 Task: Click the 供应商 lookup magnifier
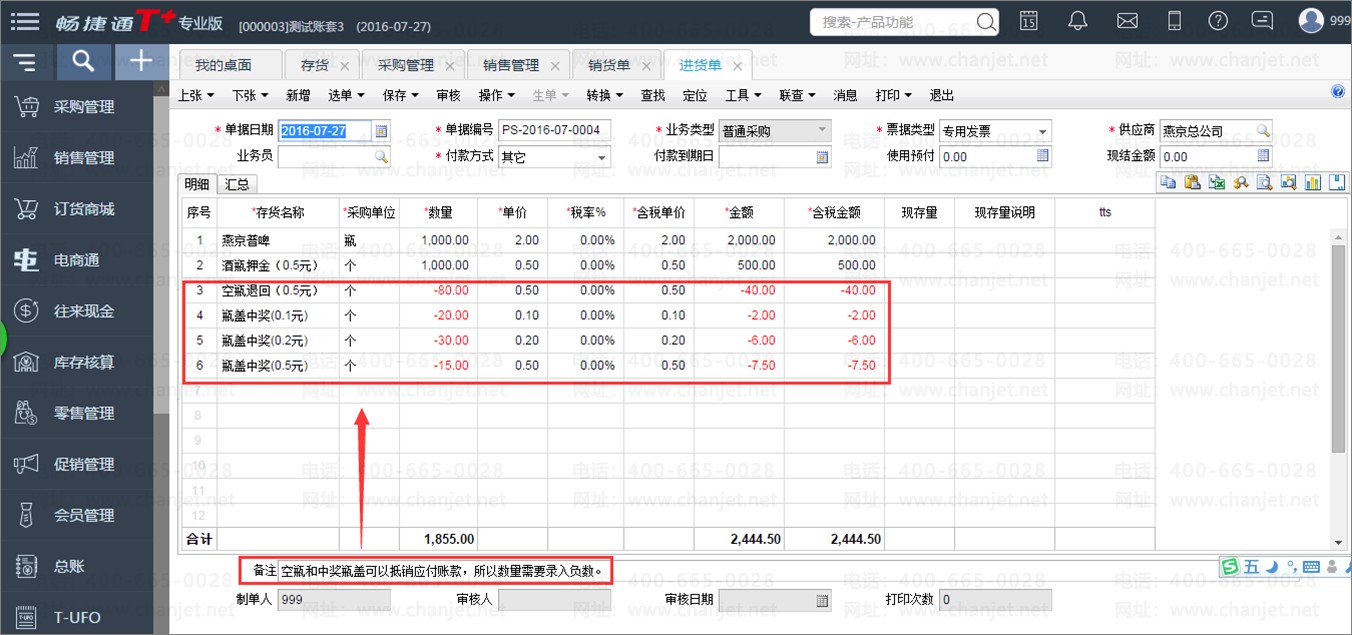pos(1264,131)
